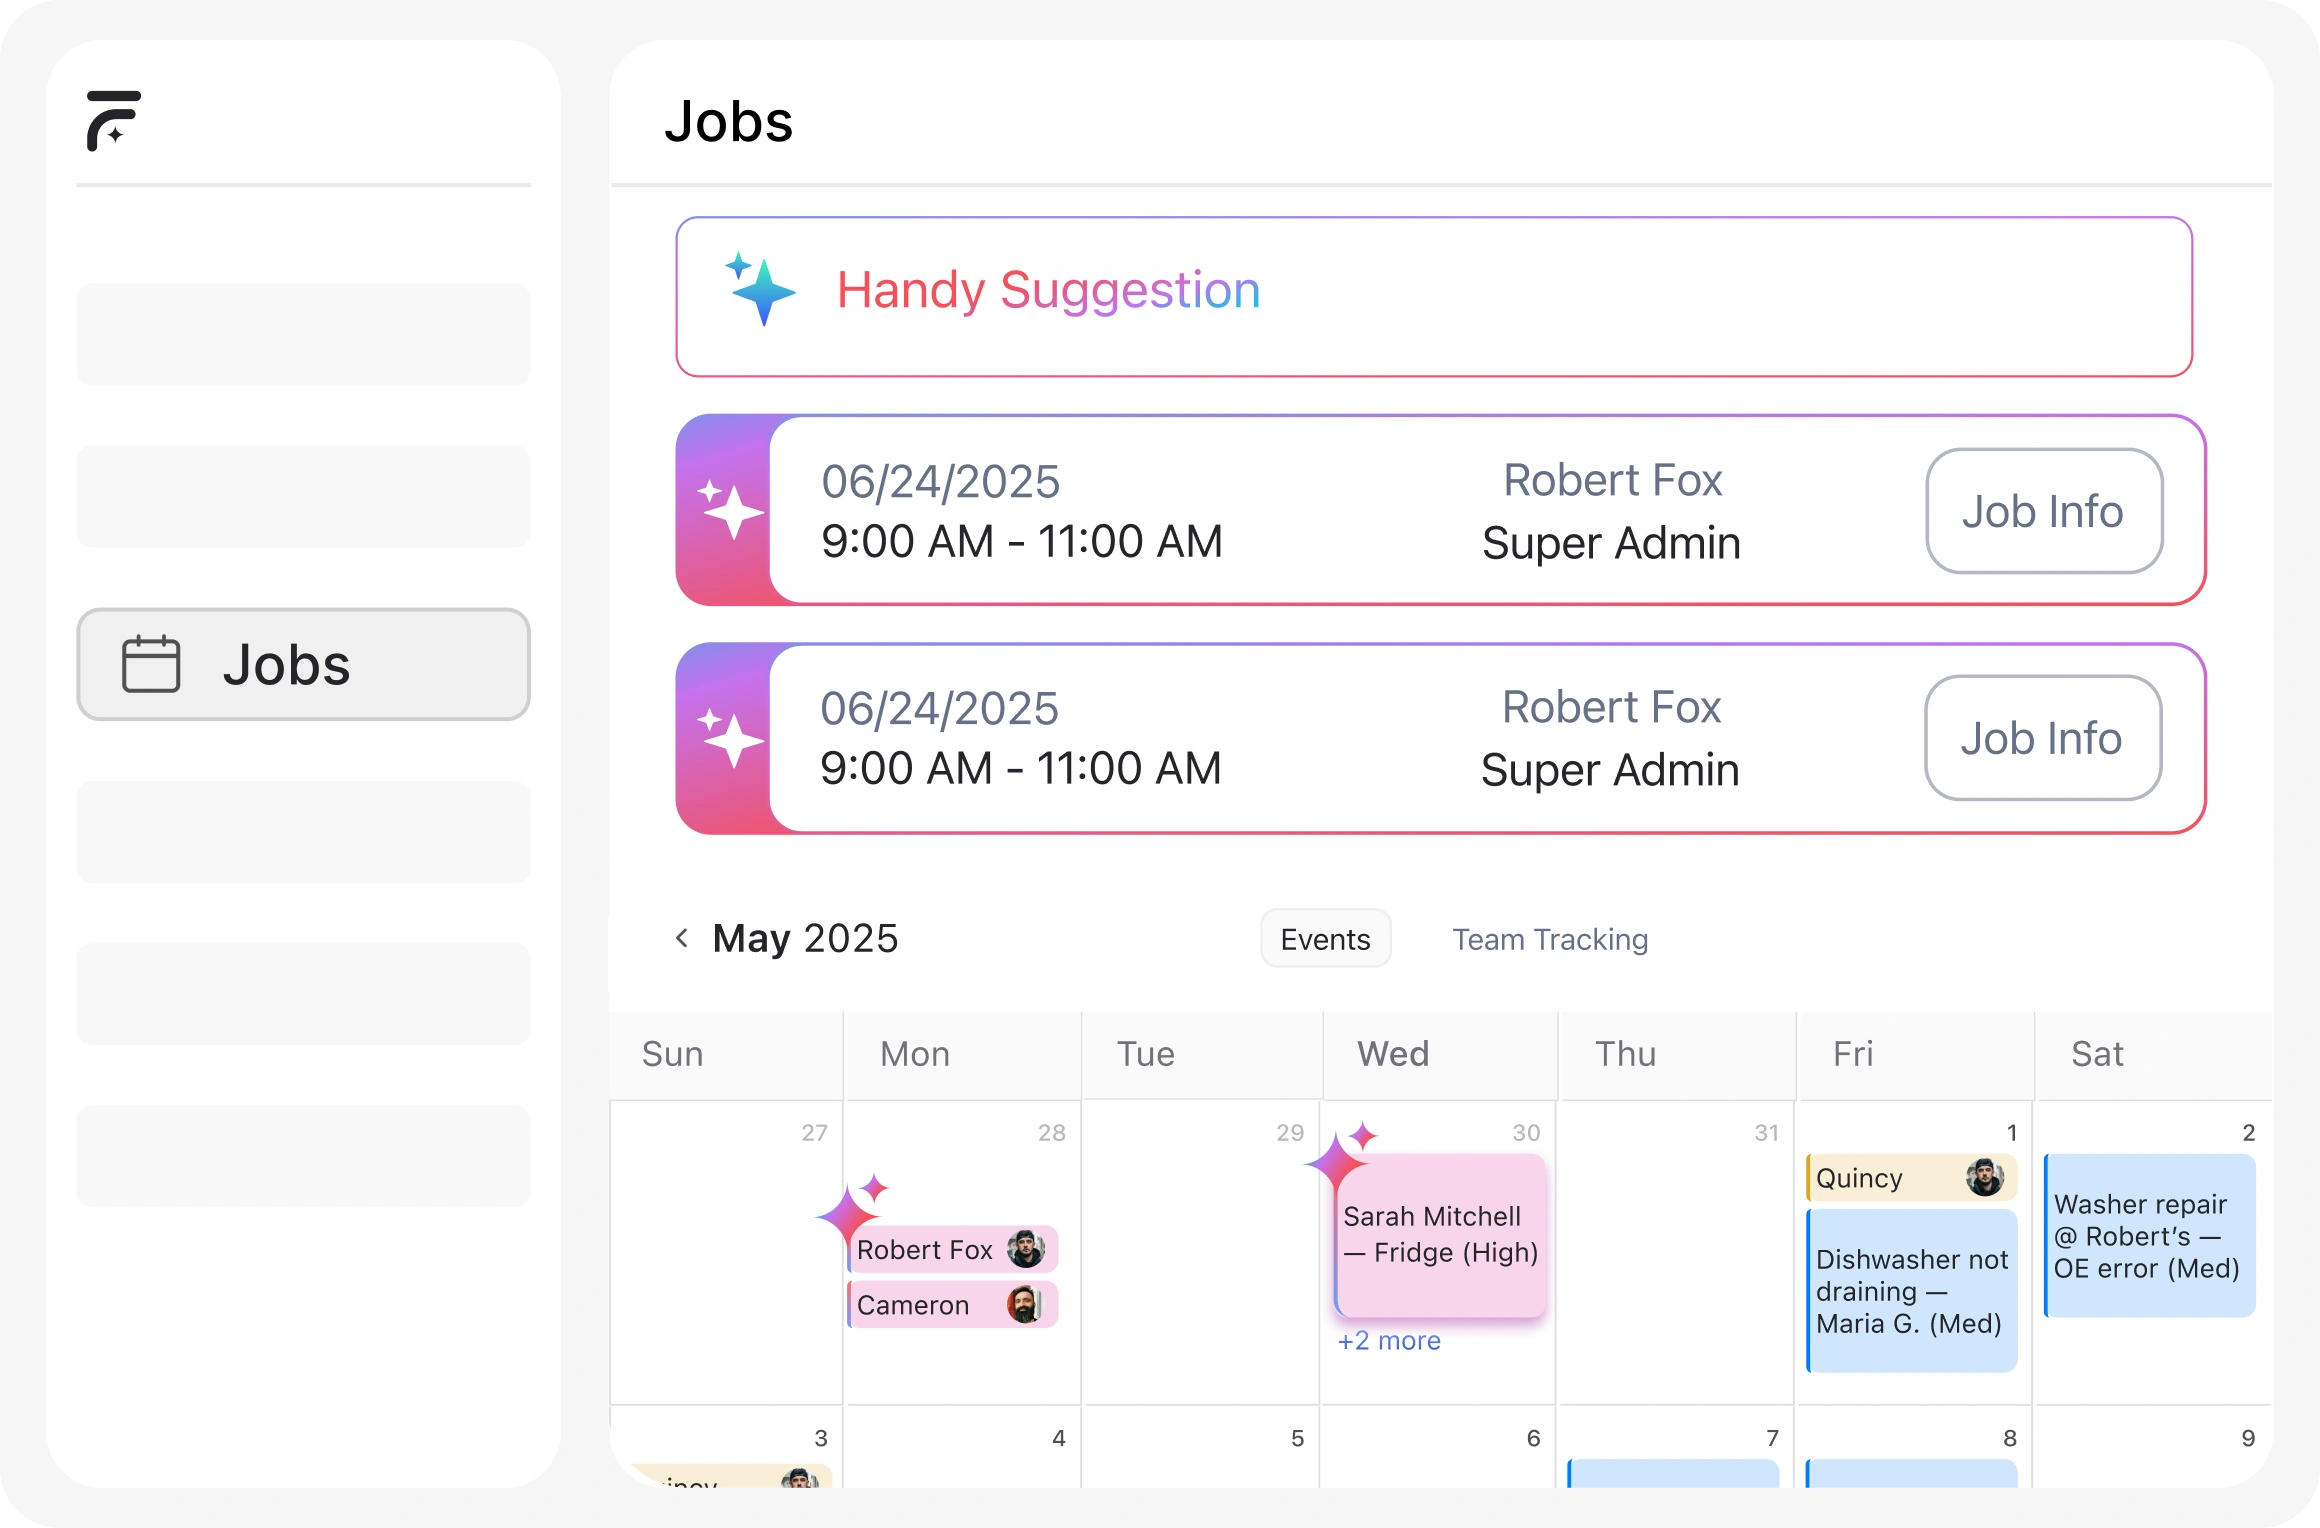Open the Dishwasher not draining event
Image resolution: width=2320 pixels, height=1528 pixels.
[x=1911, y=1291]
